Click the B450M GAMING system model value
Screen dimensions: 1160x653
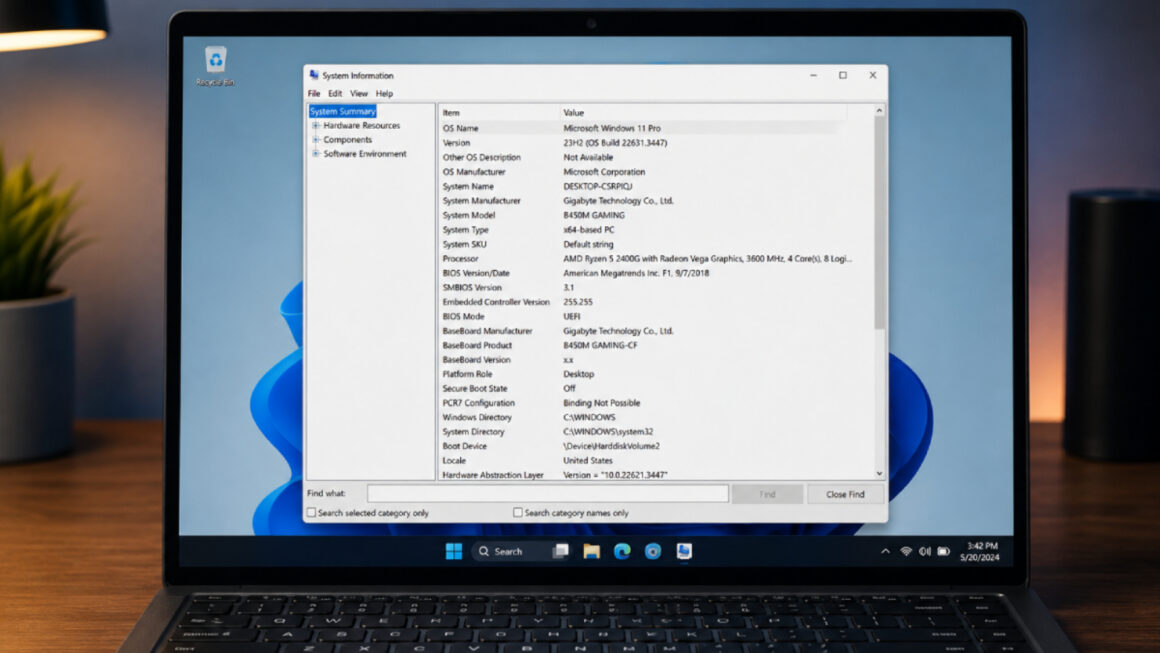(593, 215)
